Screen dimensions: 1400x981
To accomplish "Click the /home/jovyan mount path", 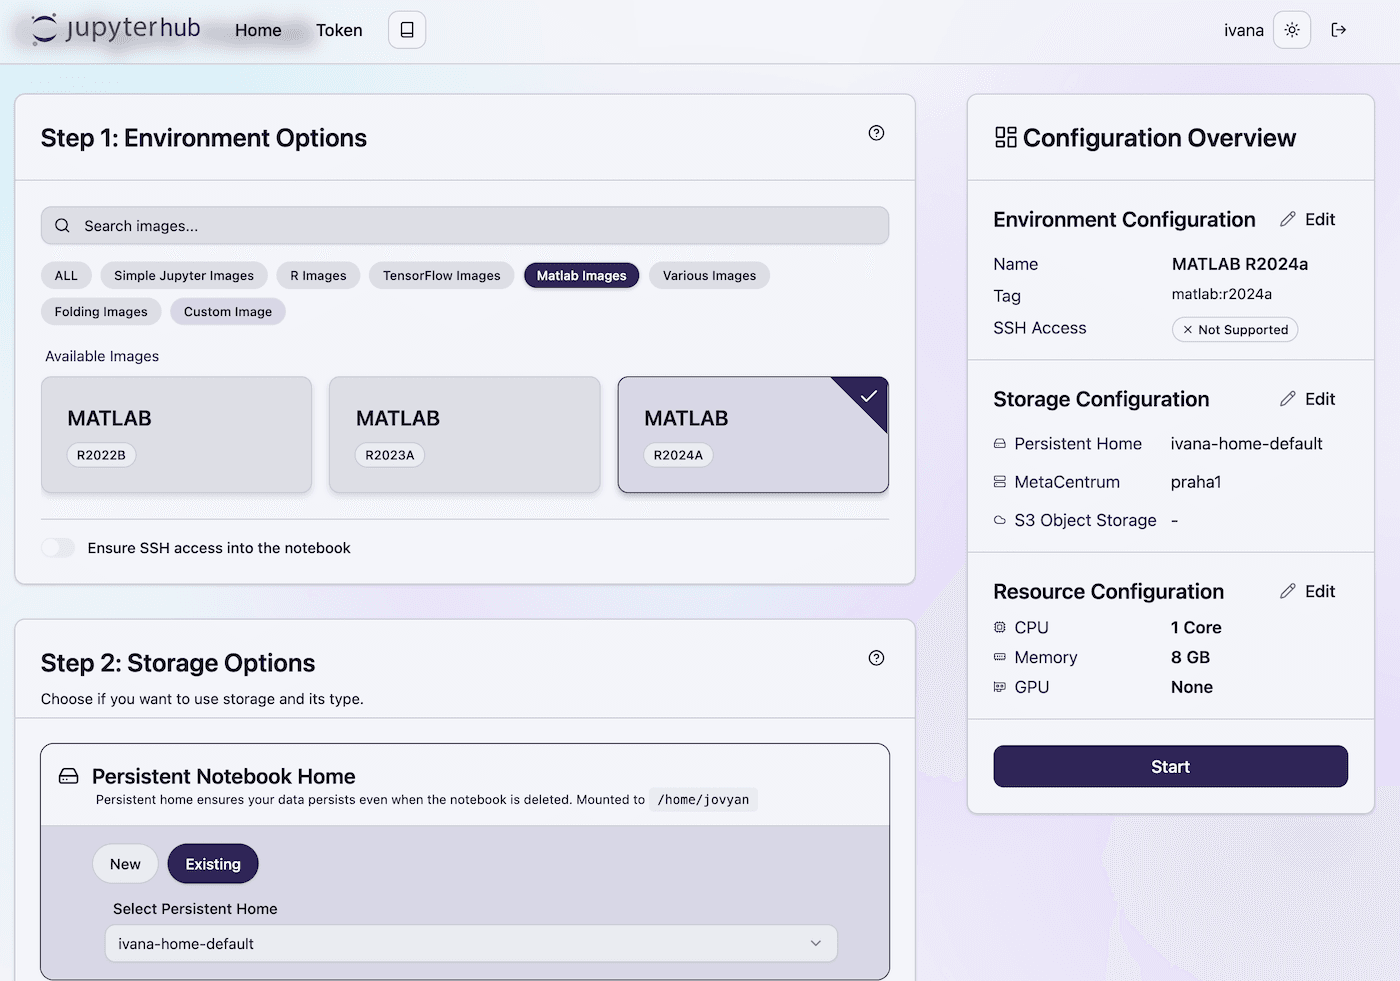I will point(703,800).
